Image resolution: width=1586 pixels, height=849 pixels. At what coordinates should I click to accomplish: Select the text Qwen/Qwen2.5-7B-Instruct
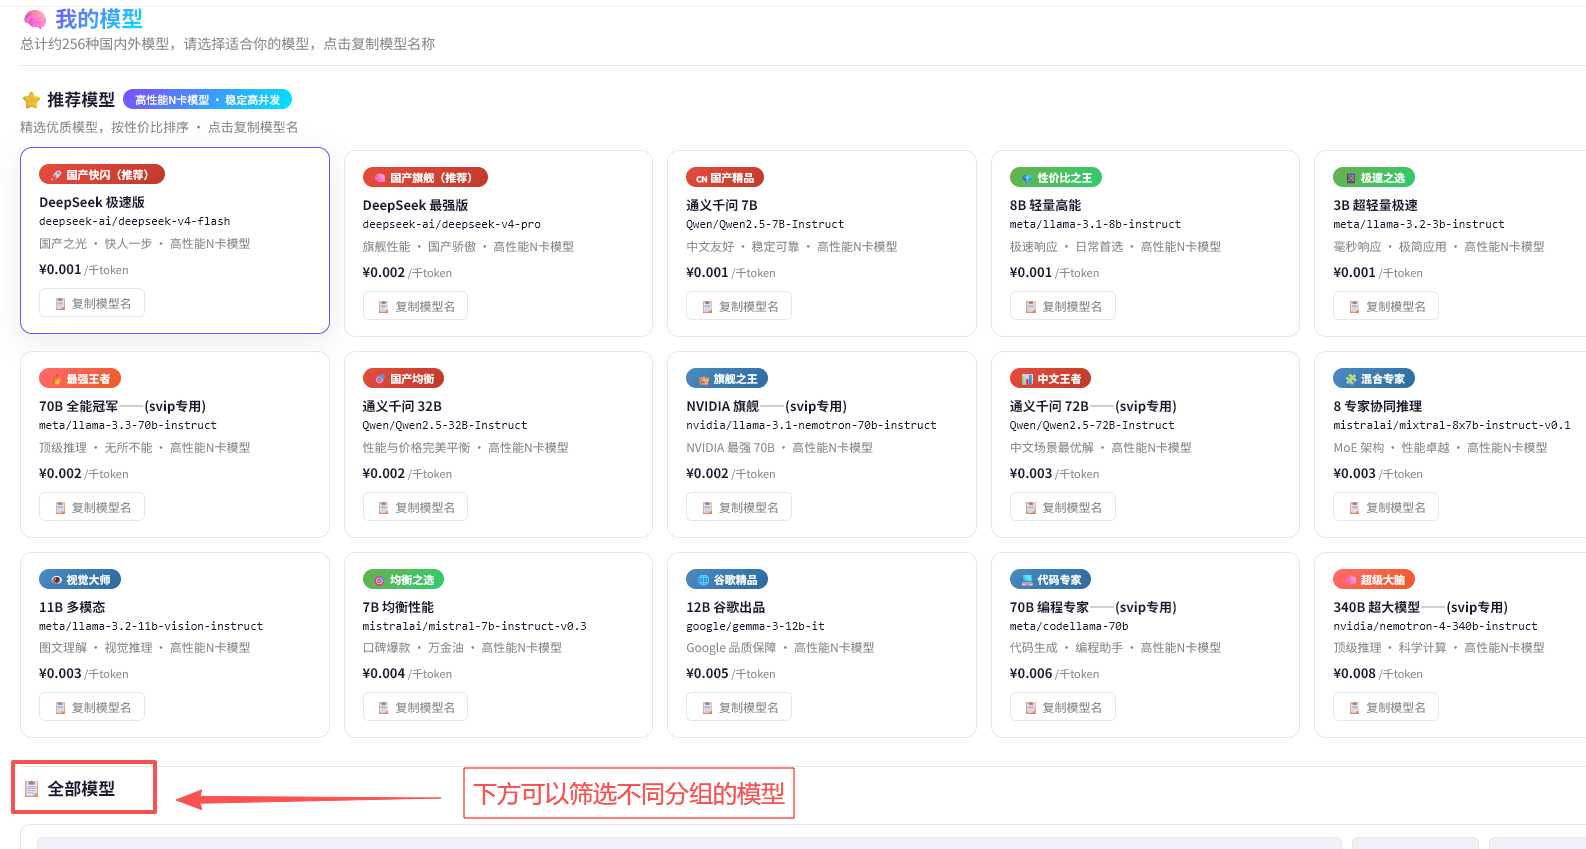point(765,225)
